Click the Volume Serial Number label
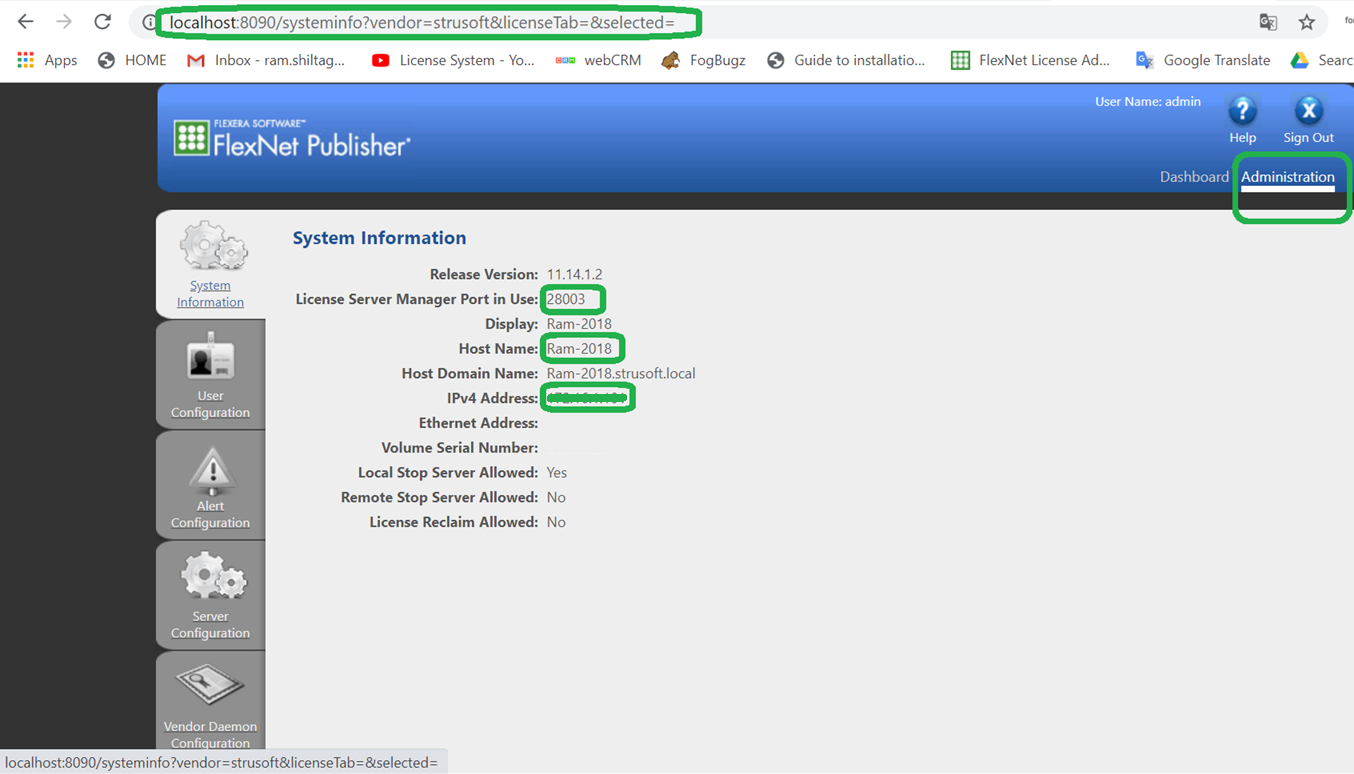The width and height of the screenshot is (1354, 774). (x=460, y=448)
